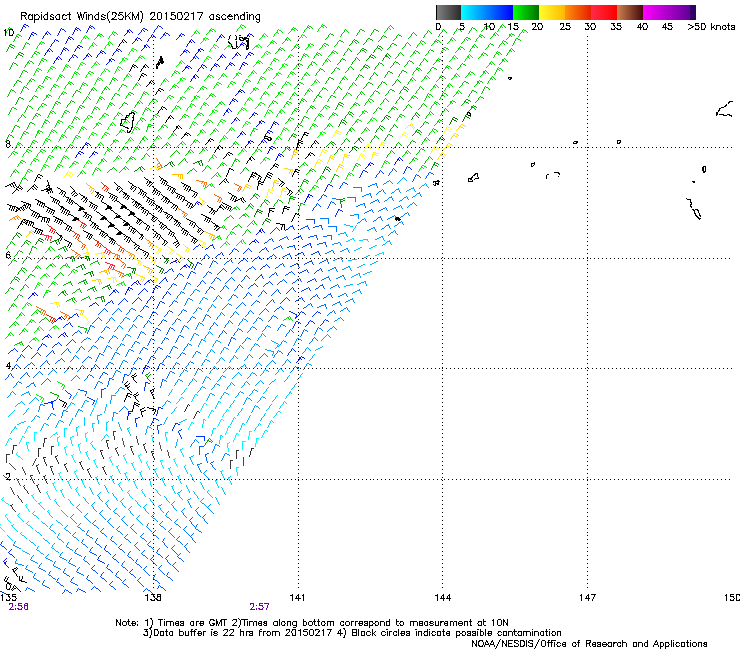This screenshot has height=650, width=740.
Task: Click the longitude label '144'
Action: (x=443, y=598)
